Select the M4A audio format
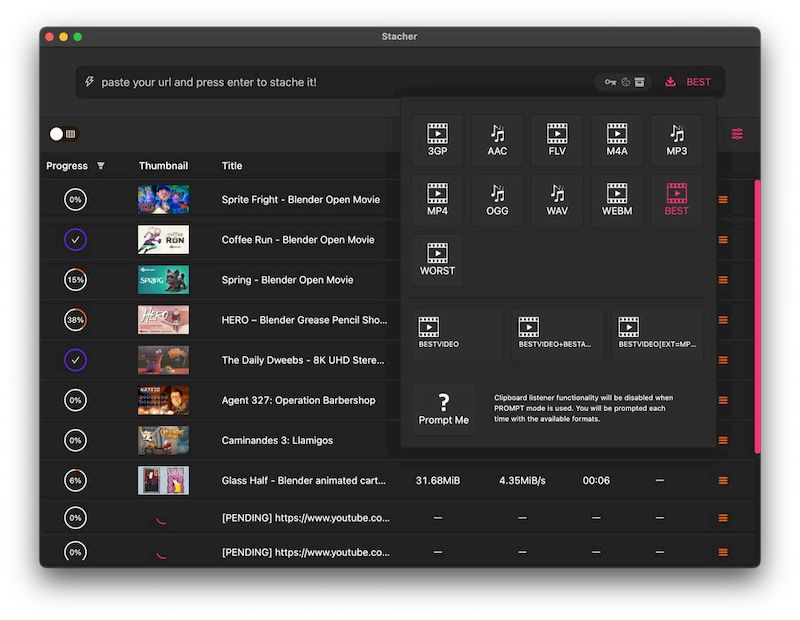The height and width of the screenshot is (620, 800). point(617,139)
